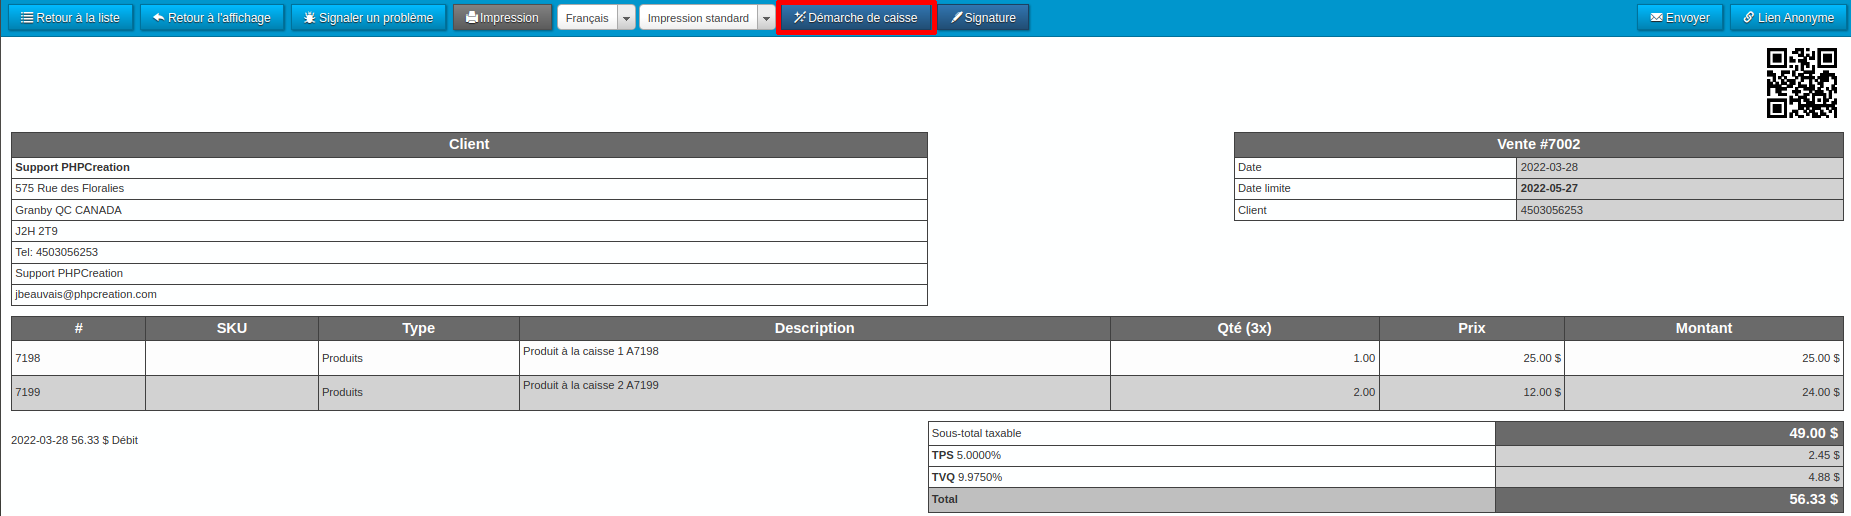Viewport: 1851px width, 516px height.
Task: Select product row 7199
Action: [28, 392]
